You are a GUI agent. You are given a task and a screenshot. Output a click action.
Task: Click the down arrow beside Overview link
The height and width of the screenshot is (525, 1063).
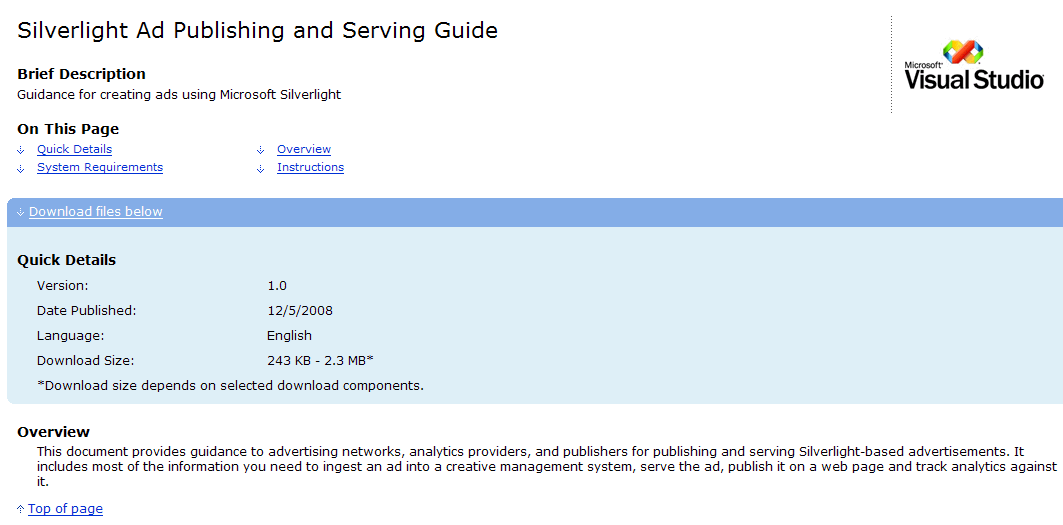[x=260, y=150]
